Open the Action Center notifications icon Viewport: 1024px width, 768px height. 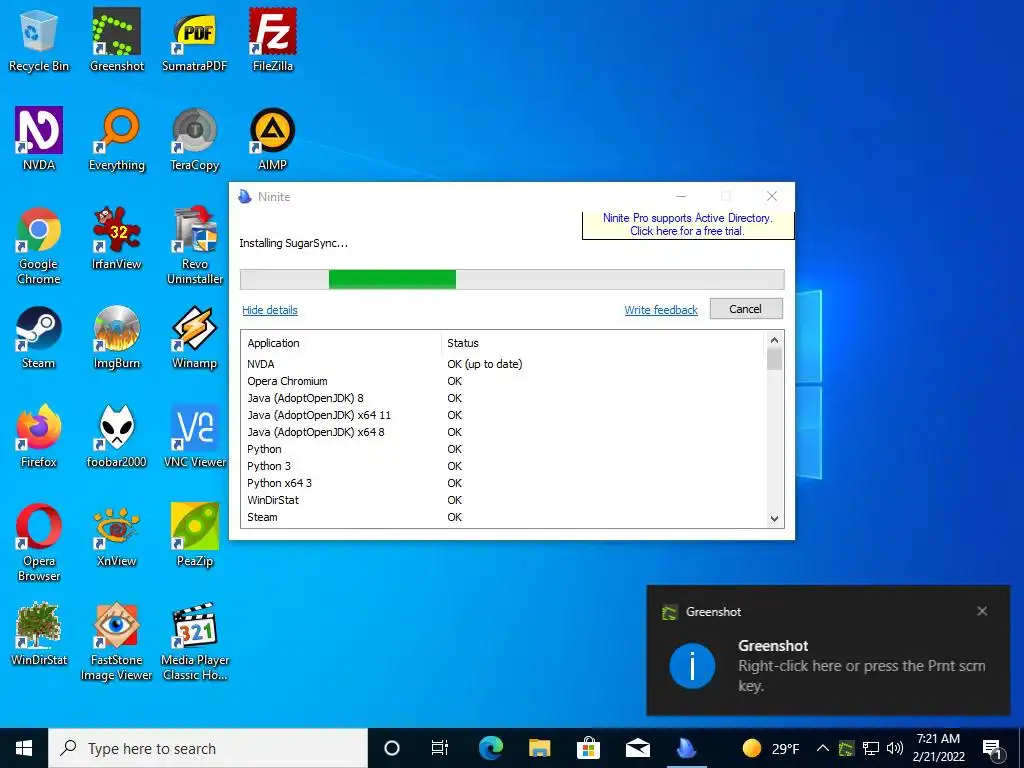pos(993,748)
